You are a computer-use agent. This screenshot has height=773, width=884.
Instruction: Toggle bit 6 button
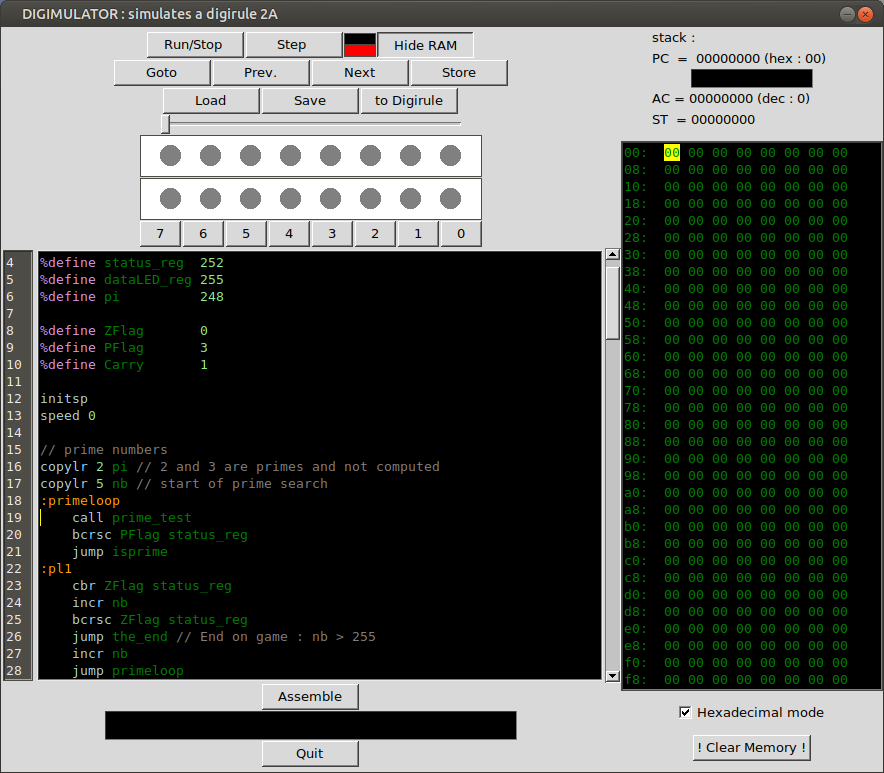[204, 234]
